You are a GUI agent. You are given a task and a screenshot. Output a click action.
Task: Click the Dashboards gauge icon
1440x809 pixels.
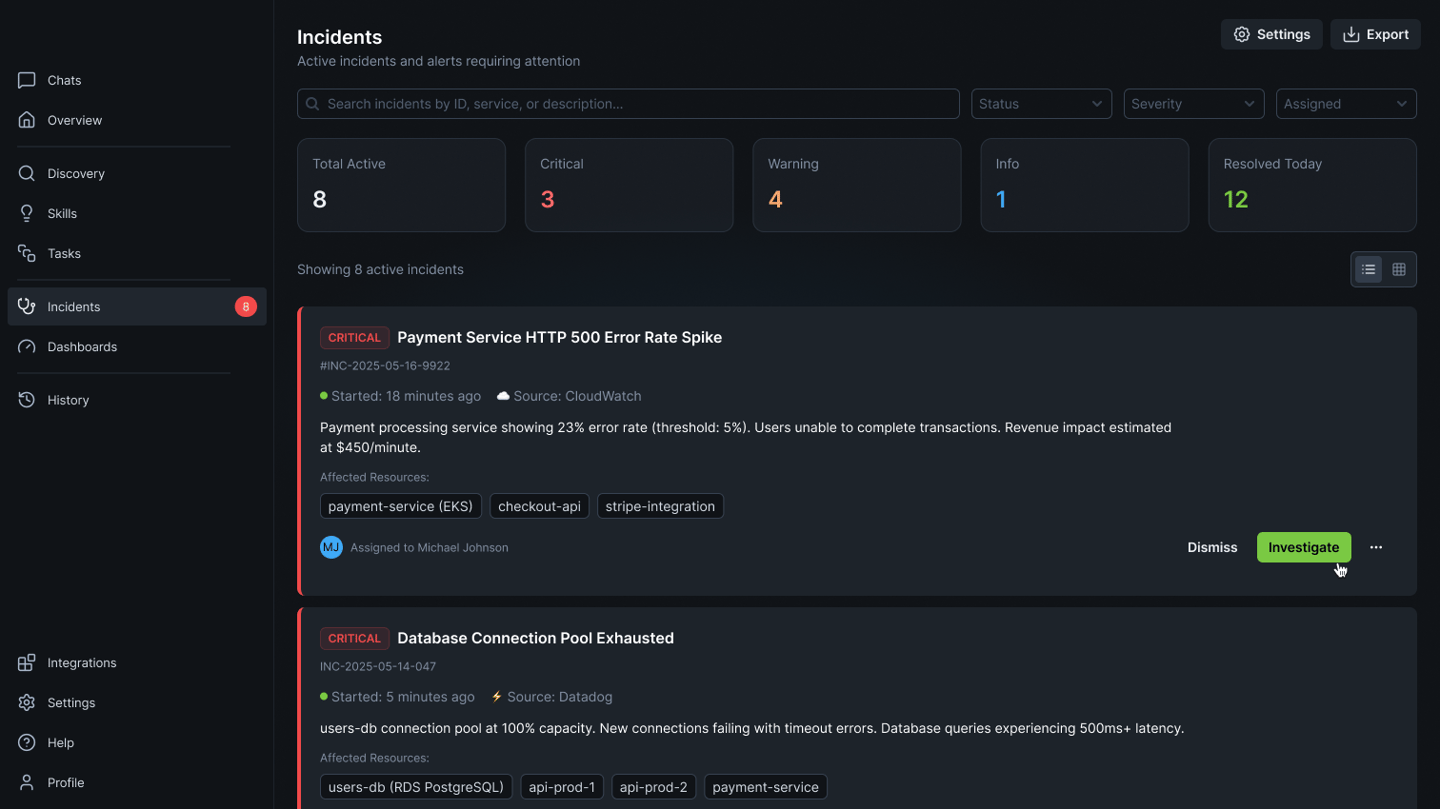coord(27,347)
